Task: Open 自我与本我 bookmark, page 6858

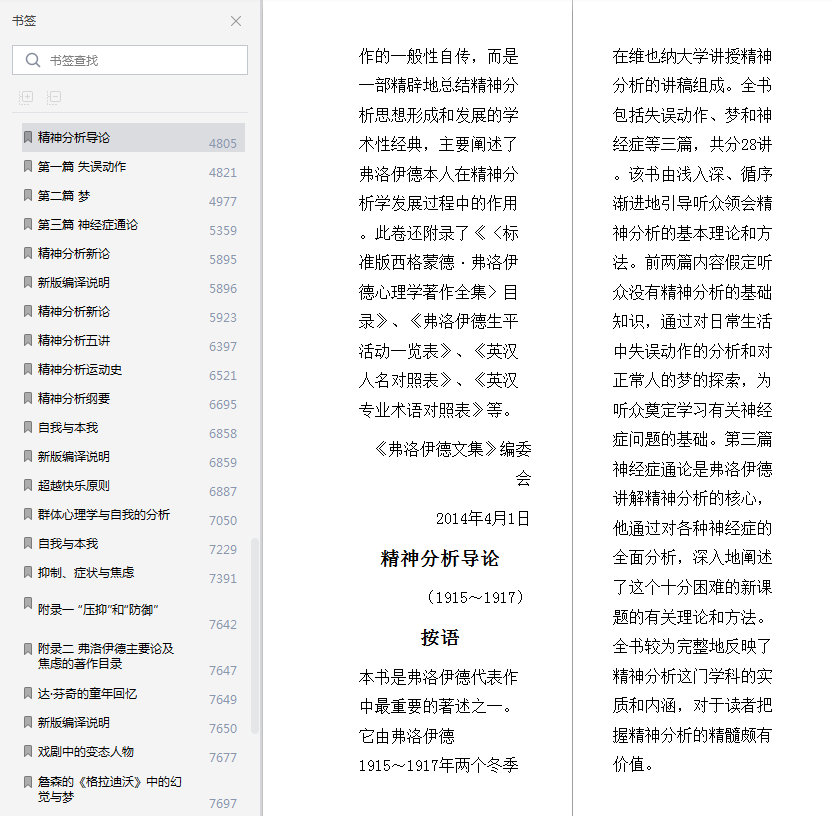Action: point(133,428)
